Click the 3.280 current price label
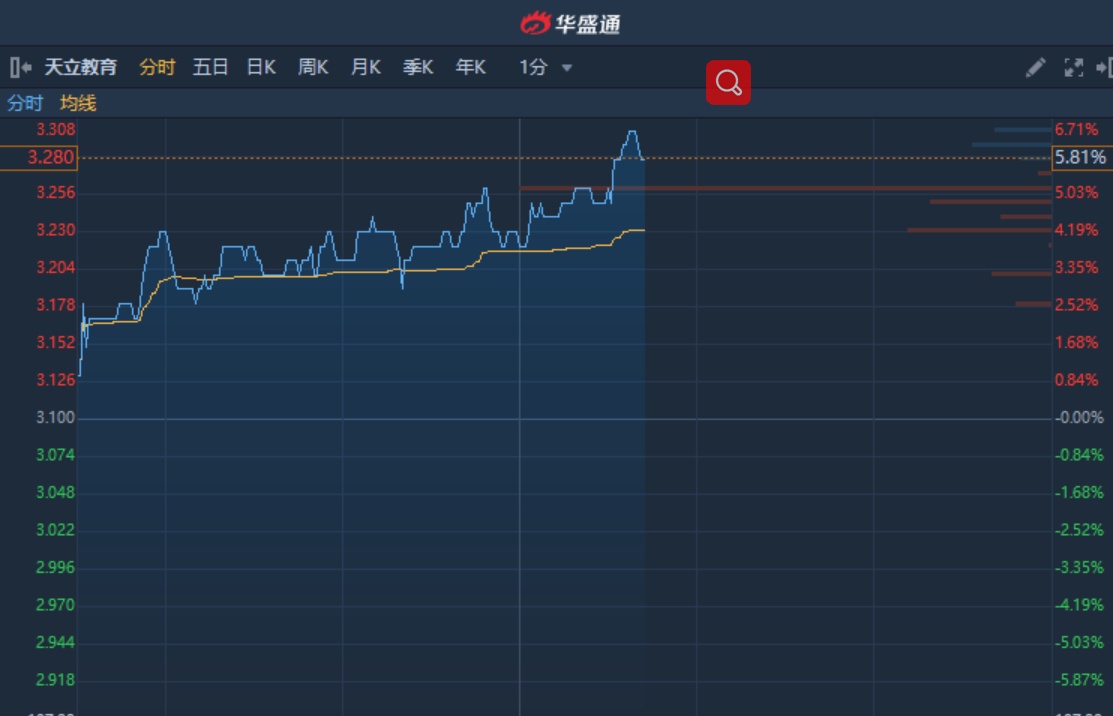This screenshot has height=716, width=1113. [x=51, y=158]
